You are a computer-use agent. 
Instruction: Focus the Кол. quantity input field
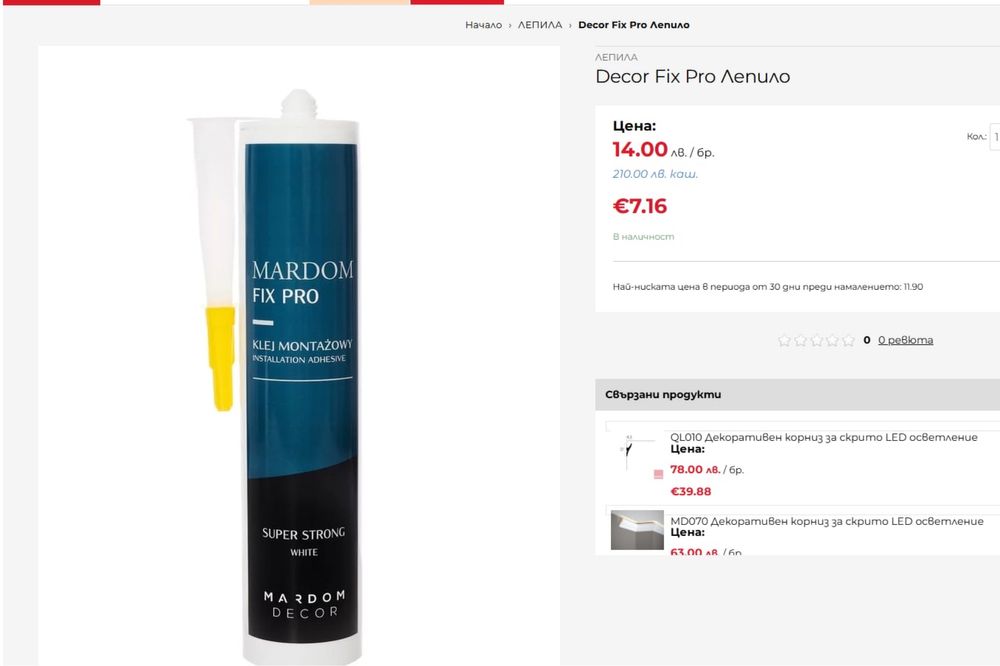point(994,137)
